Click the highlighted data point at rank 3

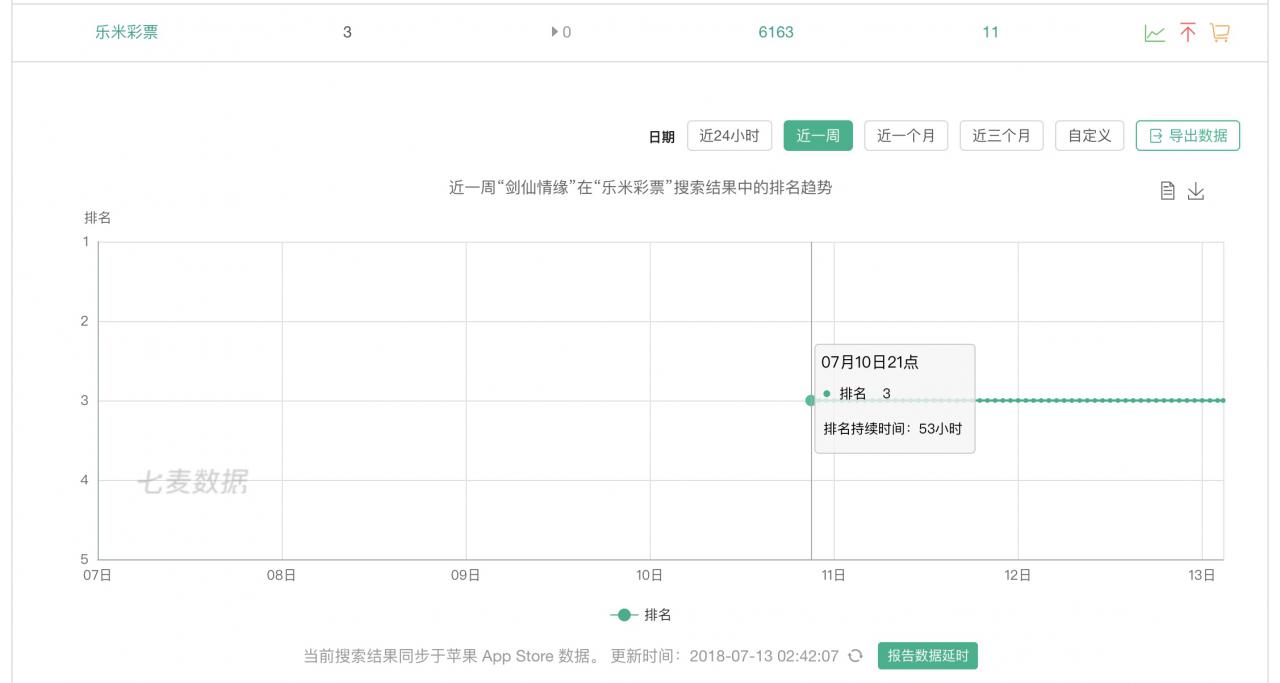(811, 400)
